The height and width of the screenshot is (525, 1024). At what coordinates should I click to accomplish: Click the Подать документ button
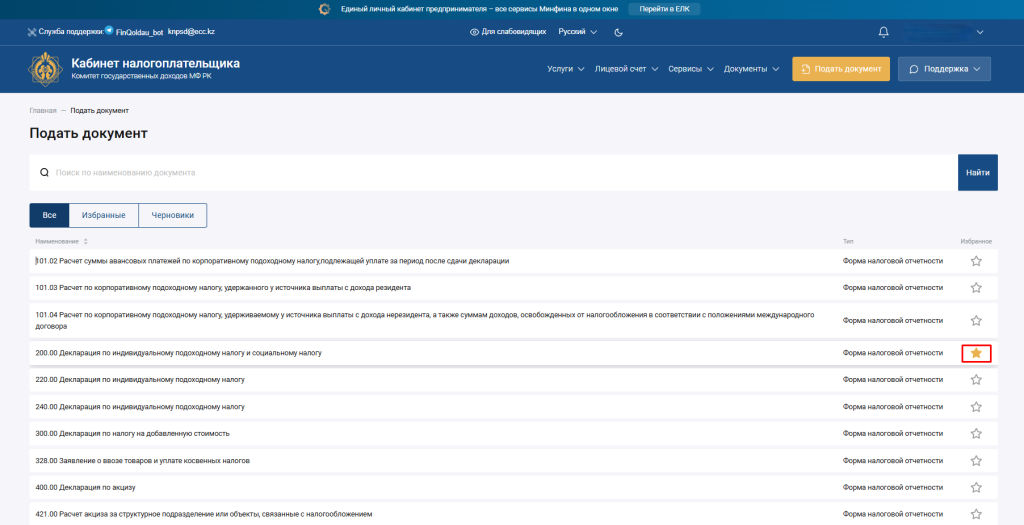coord(840,69)
